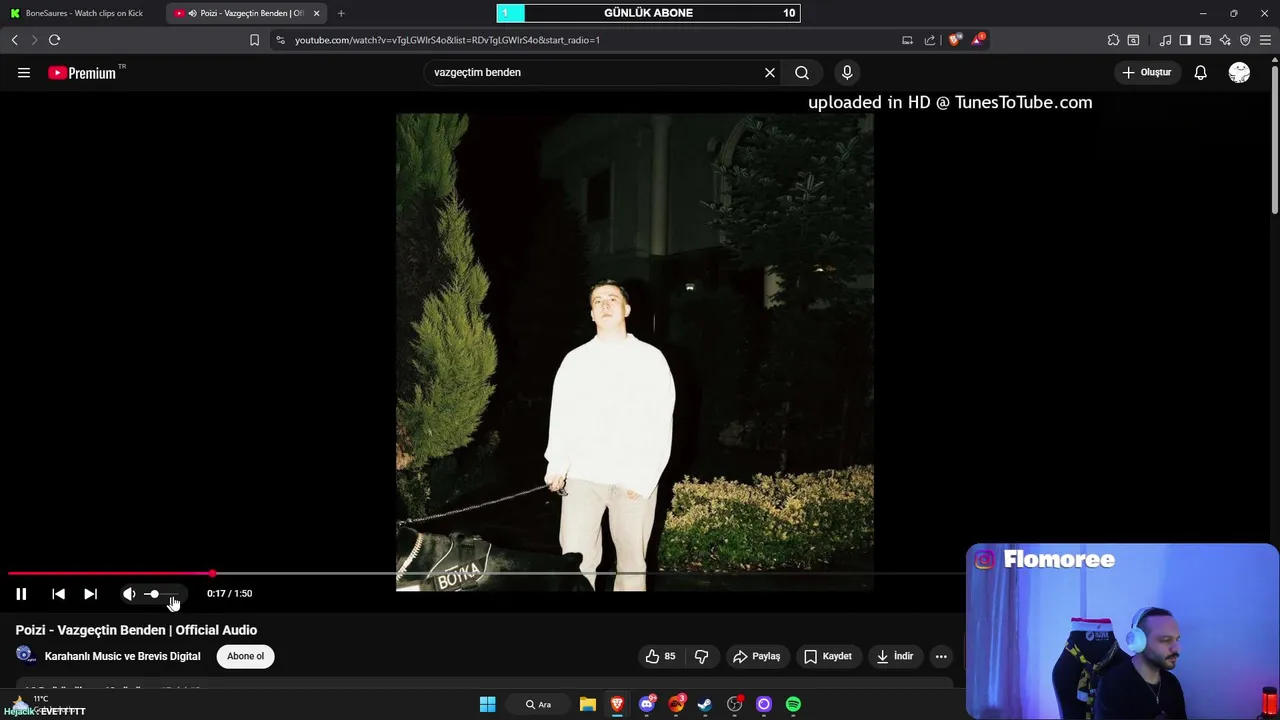This screenshot has height=720, width=1280.
Task: Dislike the video with thumbs down
Action: point(702,656)
